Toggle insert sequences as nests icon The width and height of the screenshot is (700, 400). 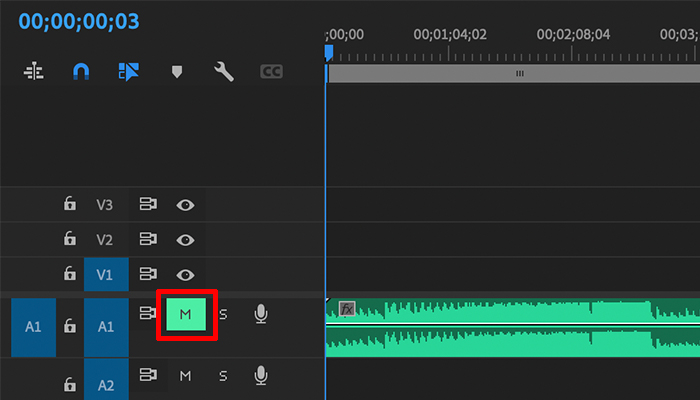(34, 71)
